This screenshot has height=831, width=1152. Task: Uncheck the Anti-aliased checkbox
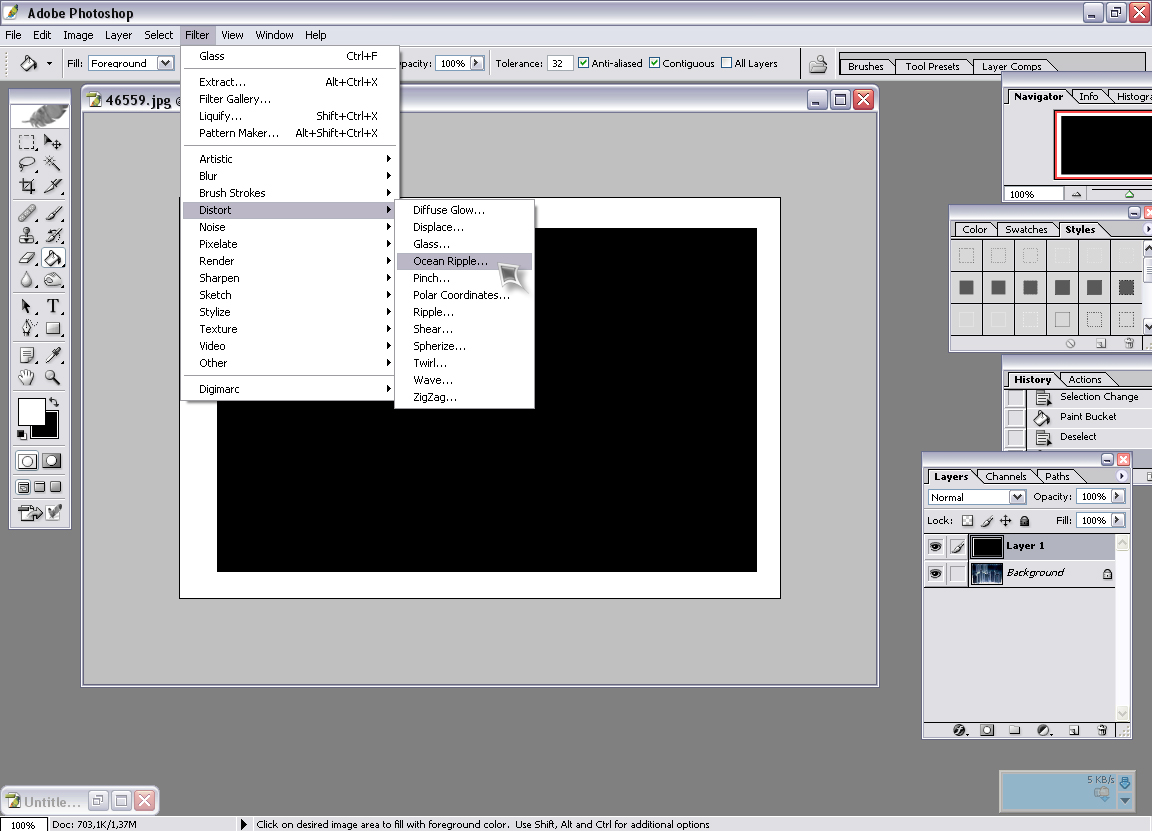584,63
